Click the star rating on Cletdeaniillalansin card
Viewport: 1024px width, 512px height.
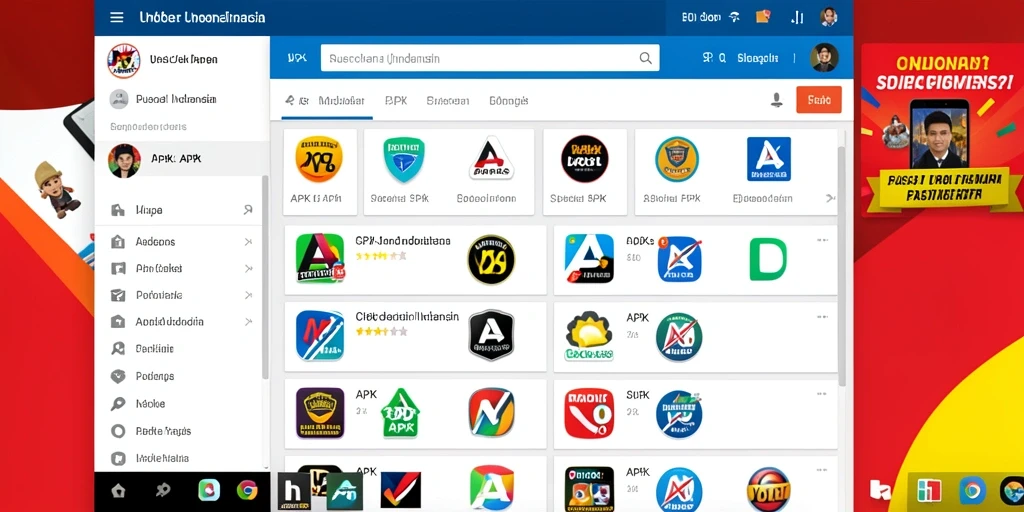[381, 332]
